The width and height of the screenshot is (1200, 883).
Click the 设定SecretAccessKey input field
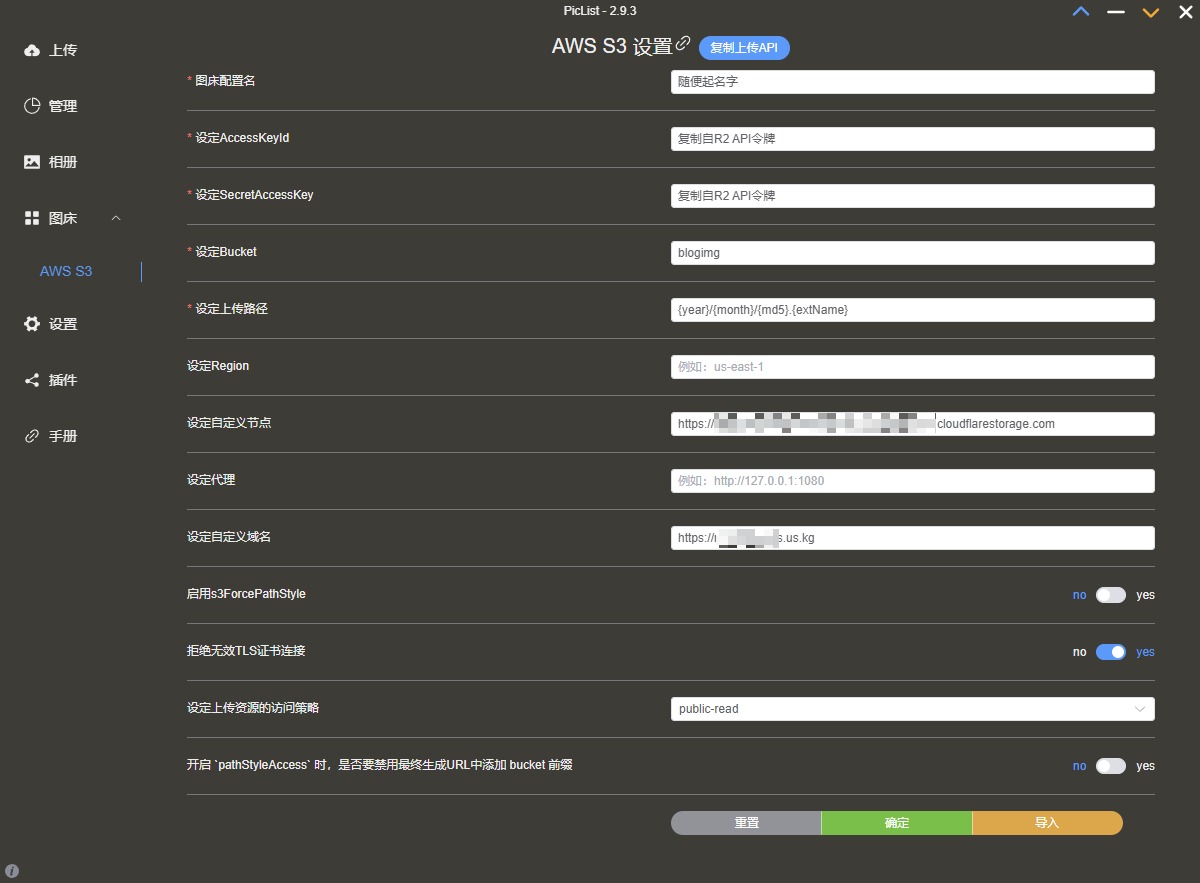[913, 196]
